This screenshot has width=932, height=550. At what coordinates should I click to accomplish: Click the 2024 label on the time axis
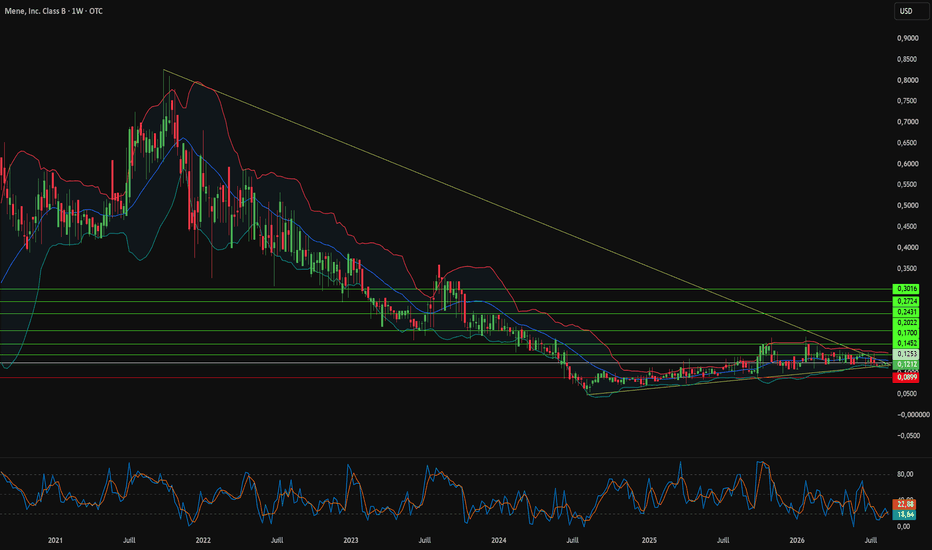(499, 540)
